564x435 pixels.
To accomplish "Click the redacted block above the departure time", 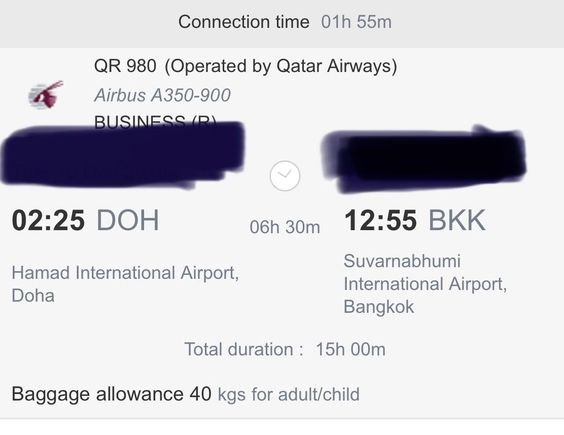I will click(x=122, y=155).
